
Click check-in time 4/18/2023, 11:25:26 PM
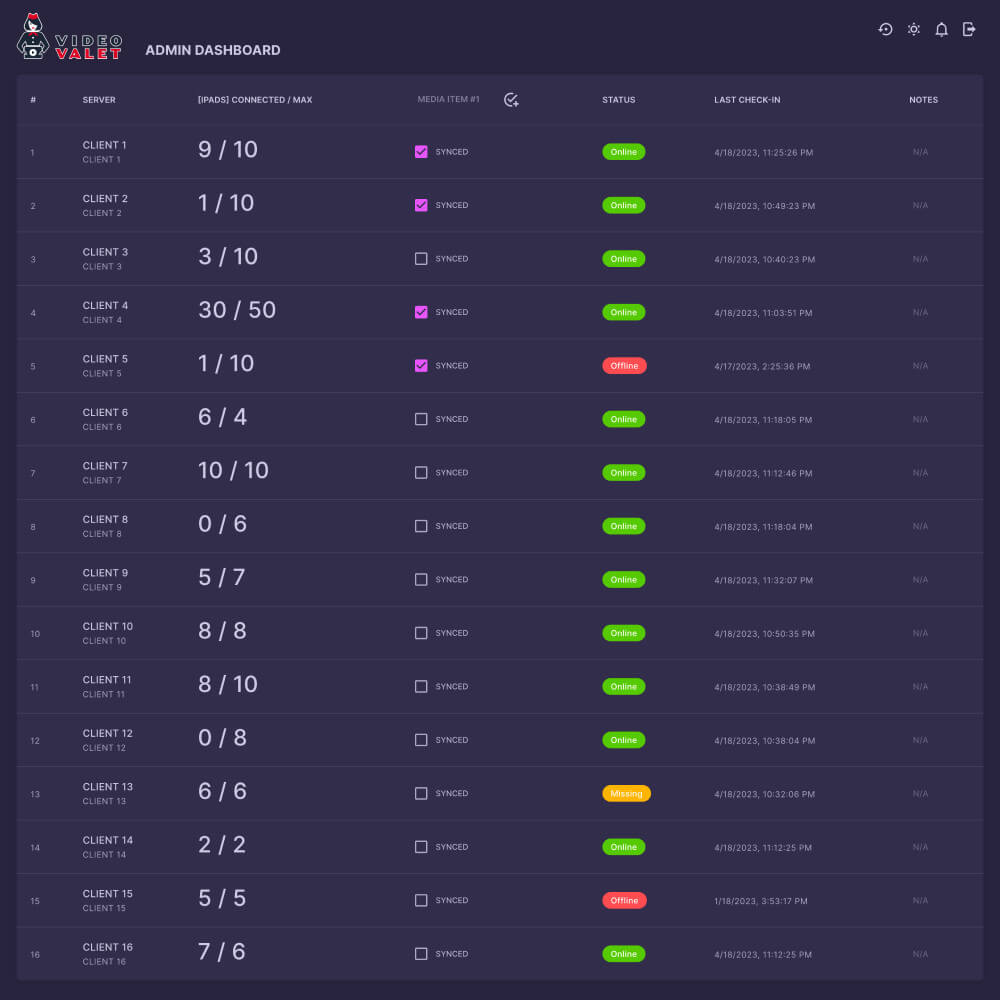click(763, 152)
